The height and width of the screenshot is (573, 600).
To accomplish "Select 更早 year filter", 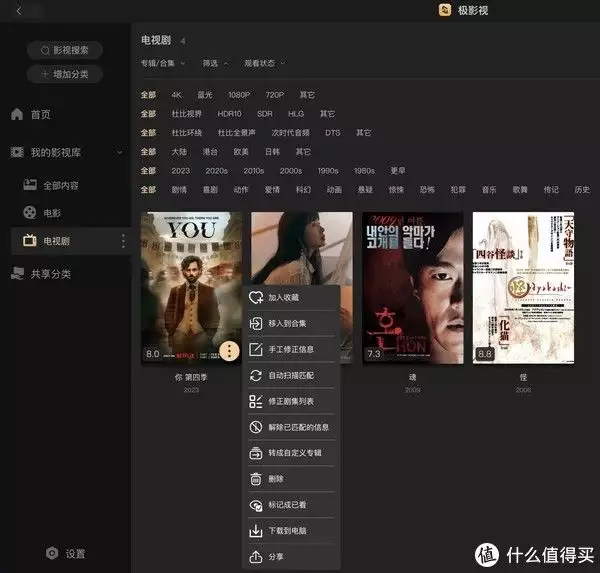I will click(398, 171).
